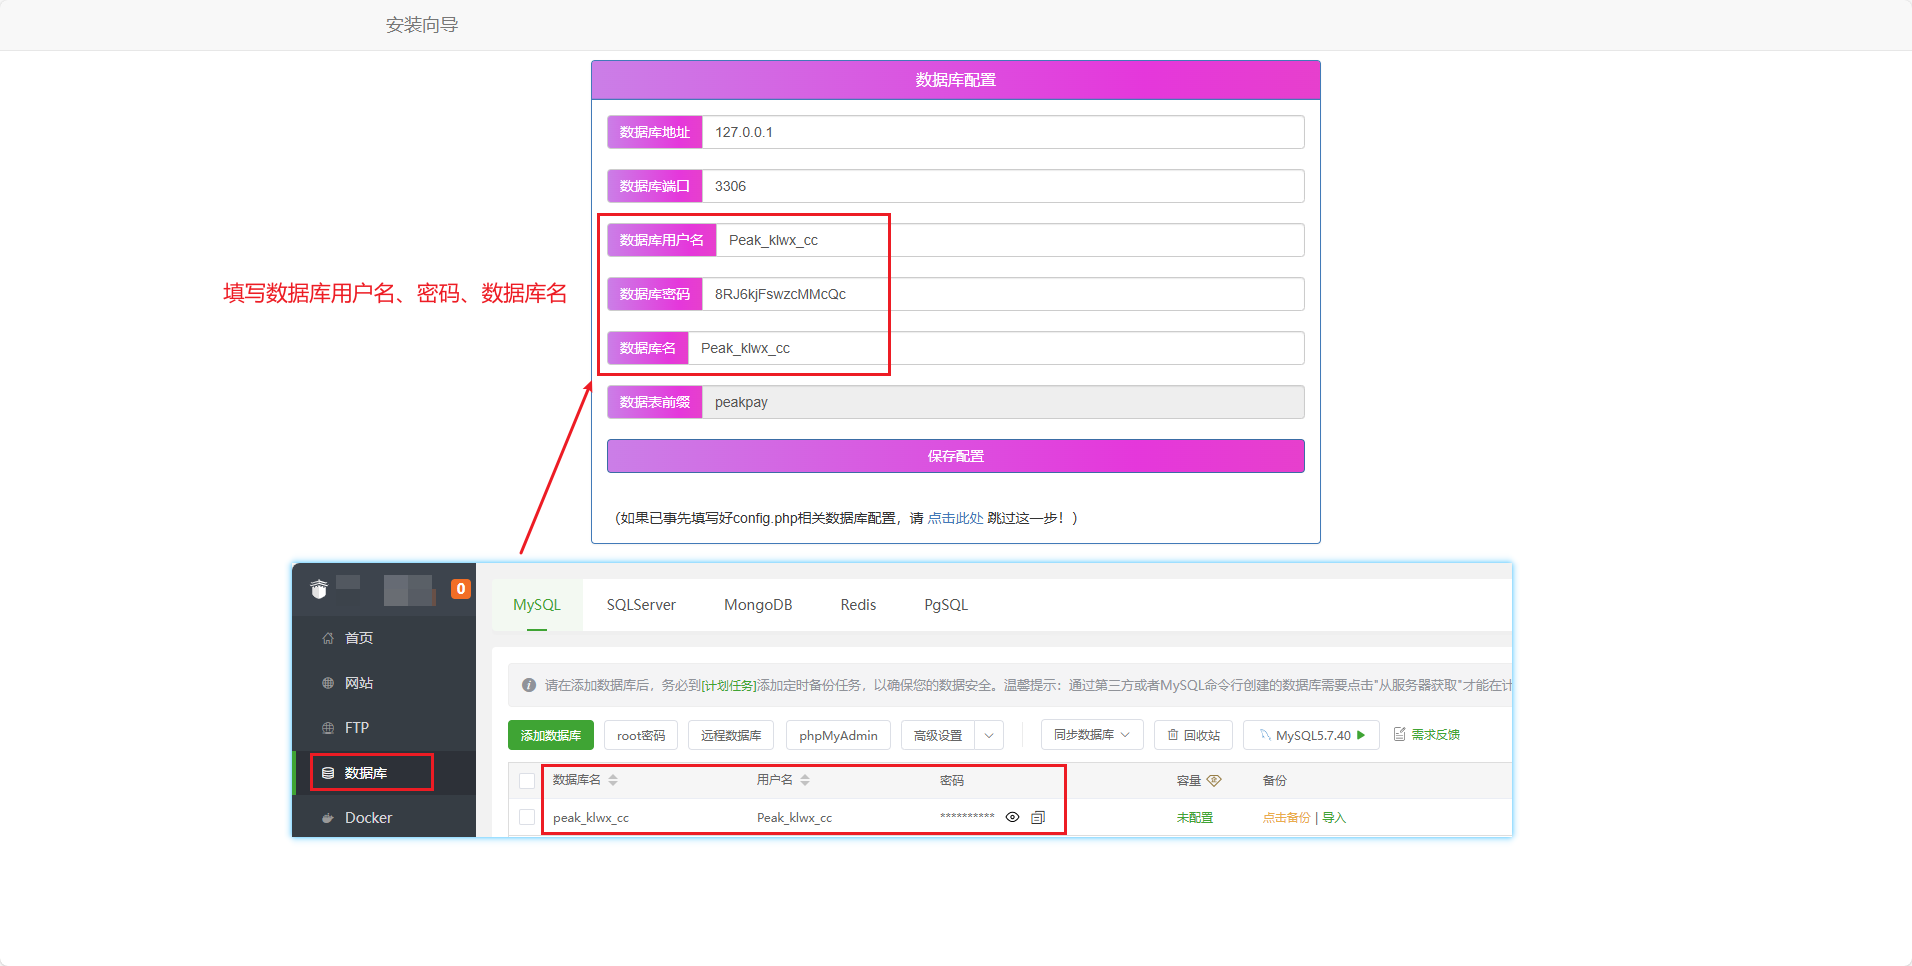Open phpMyAdmin button
The width and height of the screenshot is (1912, 966).
click(x=838, y=735)
